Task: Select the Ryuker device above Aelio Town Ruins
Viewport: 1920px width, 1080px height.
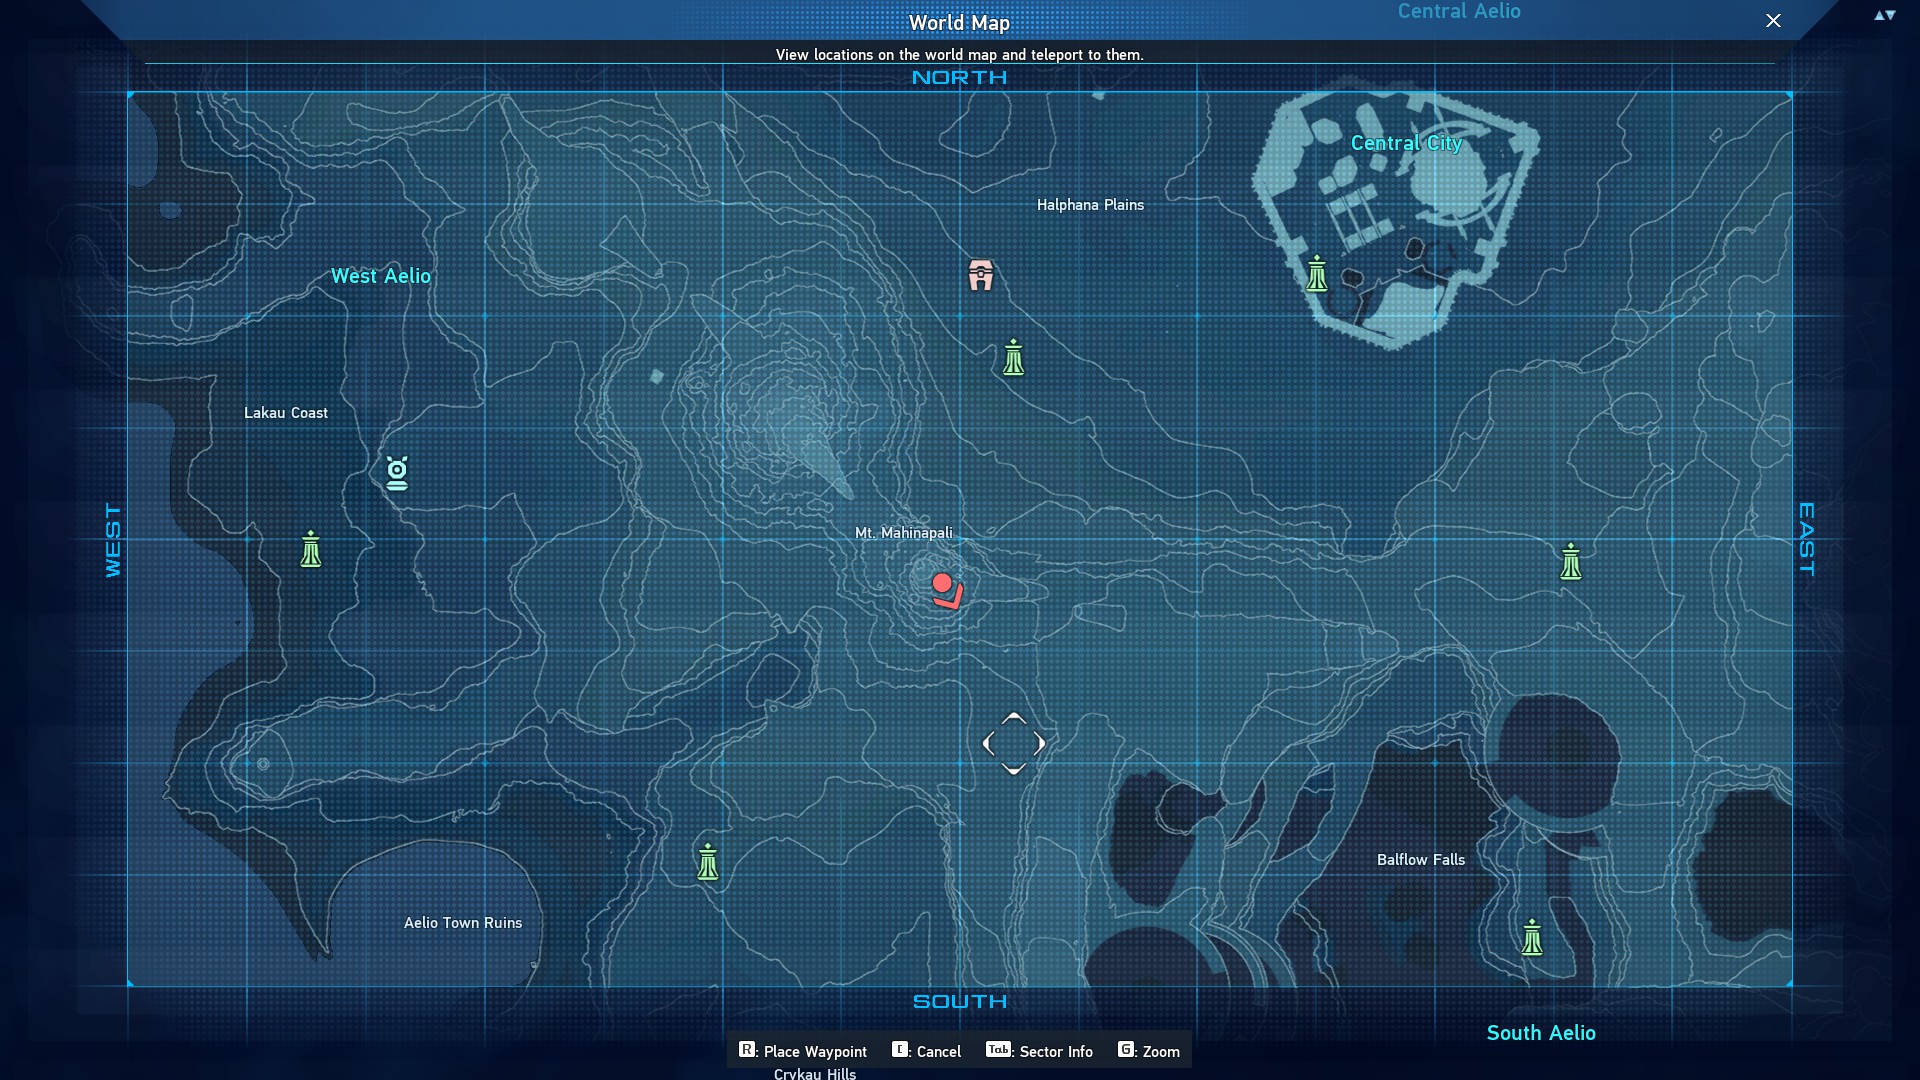Action: [708, 862]
